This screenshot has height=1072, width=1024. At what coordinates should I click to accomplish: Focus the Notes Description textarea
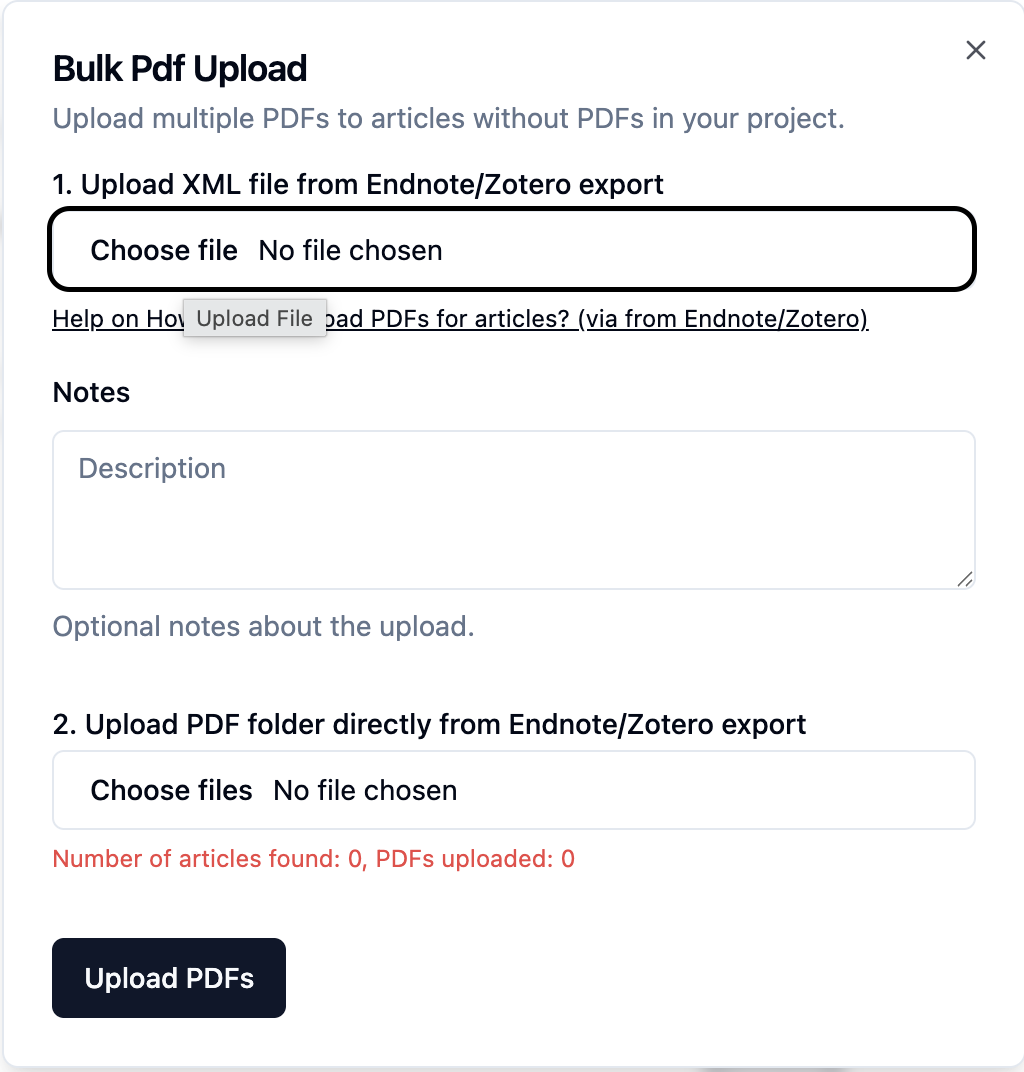pyautogui.click(x=513, y=509)
